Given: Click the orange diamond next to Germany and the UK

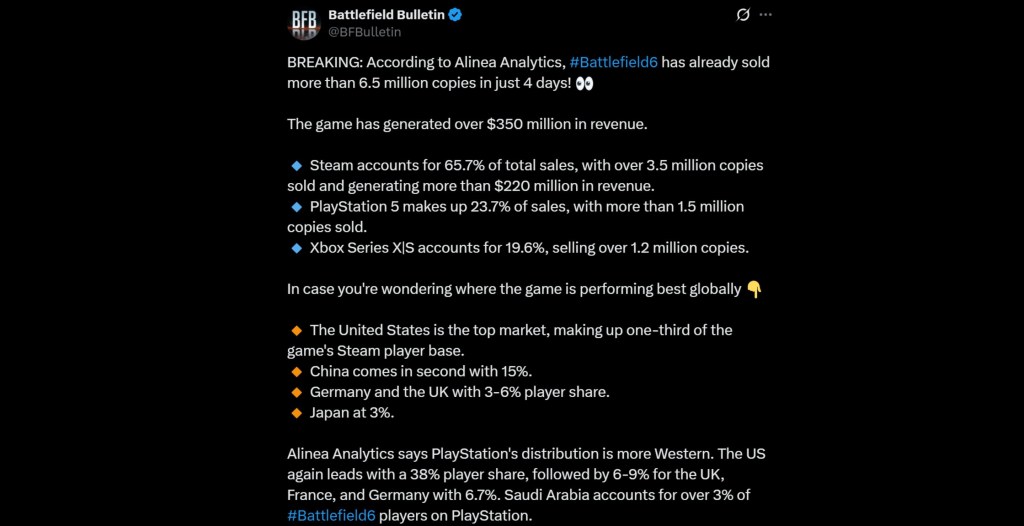Looking at the screenshot, I should 296,392.
